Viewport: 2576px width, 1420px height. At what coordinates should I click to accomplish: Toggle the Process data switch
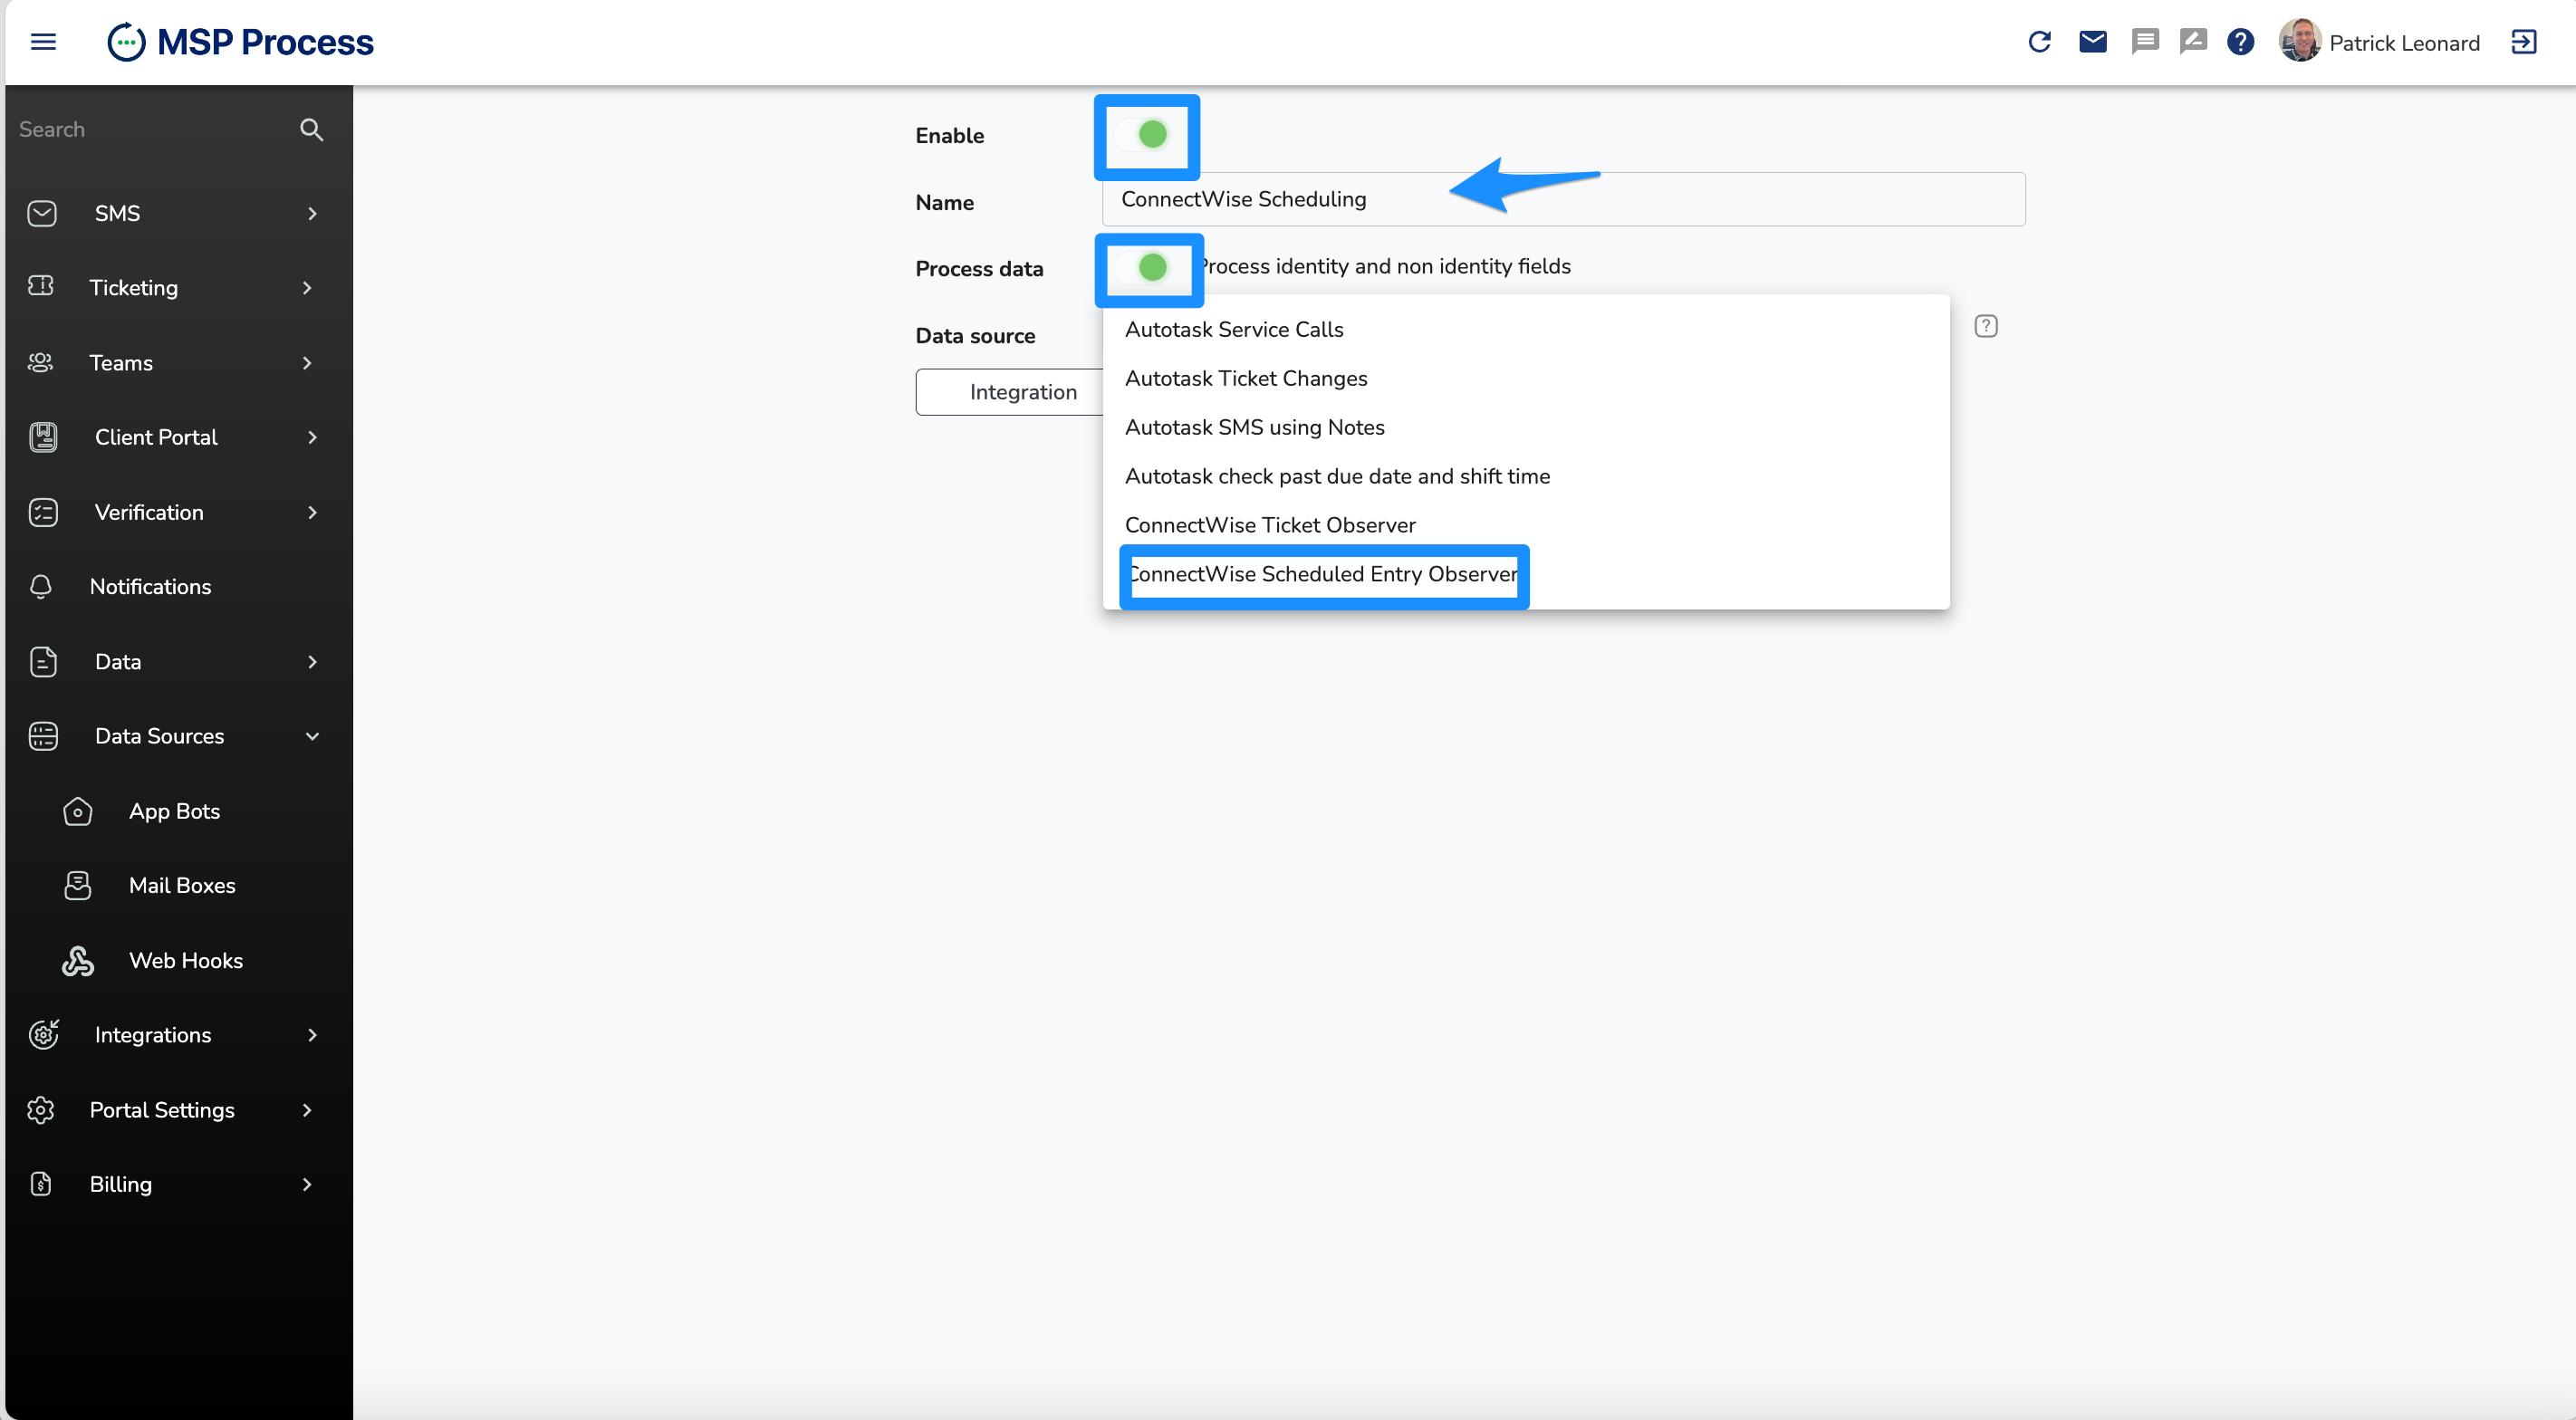(1144, 267)
